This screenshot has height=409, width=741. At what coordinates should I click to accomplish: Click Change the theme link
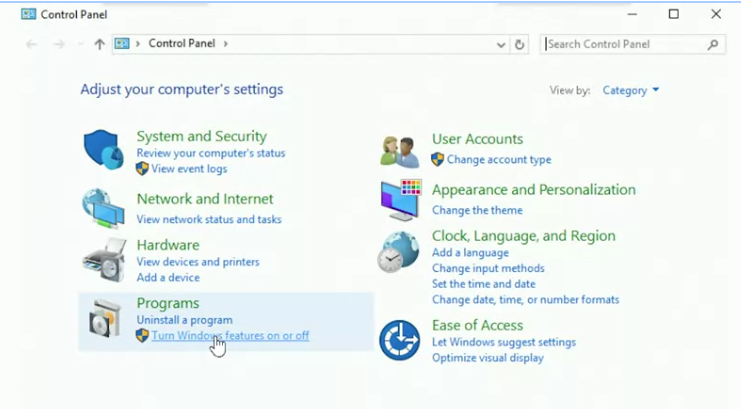(477, 210)
